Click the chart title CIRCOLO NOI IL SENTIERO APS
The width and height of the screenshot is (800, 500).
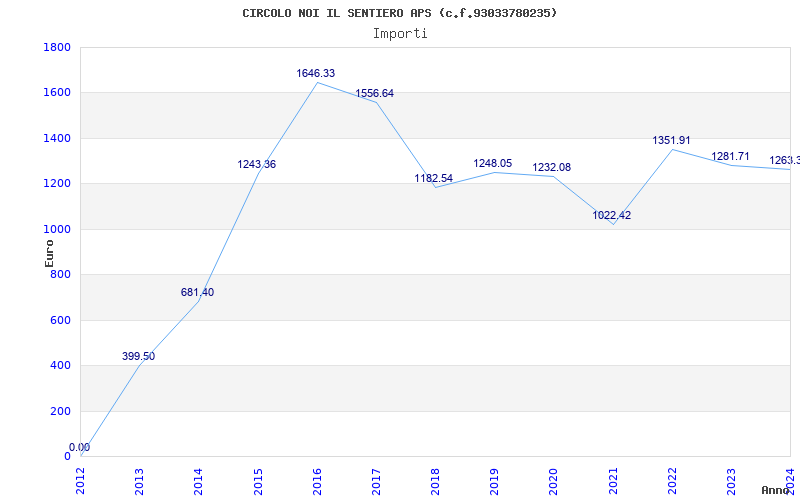[400, 13]
